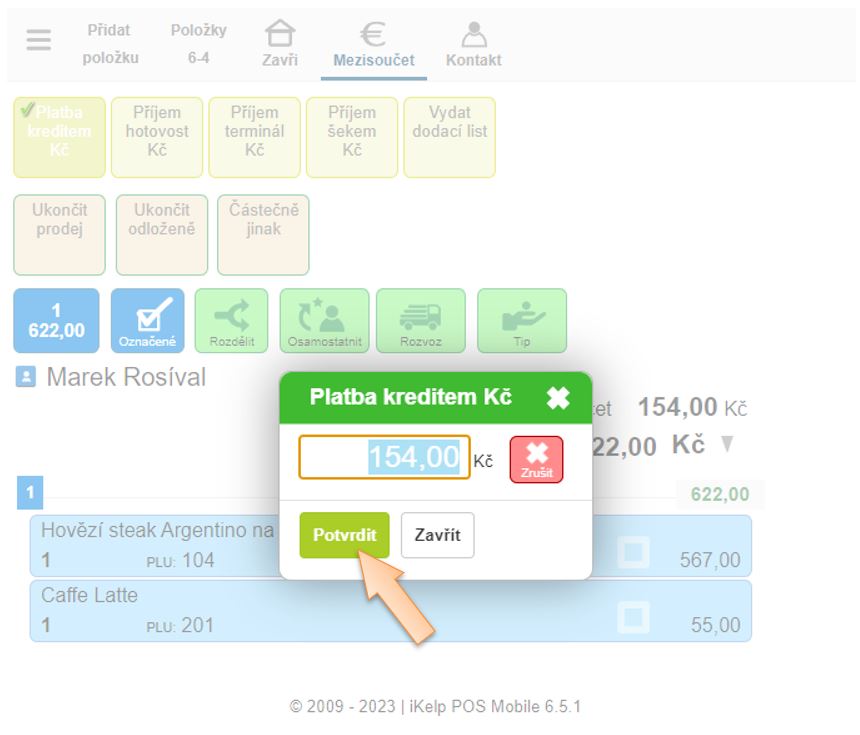Click the Zavřít button in dialog
The height and width of the screenshot is (735, 860).
pyautogui.click(x=437, y=535)
